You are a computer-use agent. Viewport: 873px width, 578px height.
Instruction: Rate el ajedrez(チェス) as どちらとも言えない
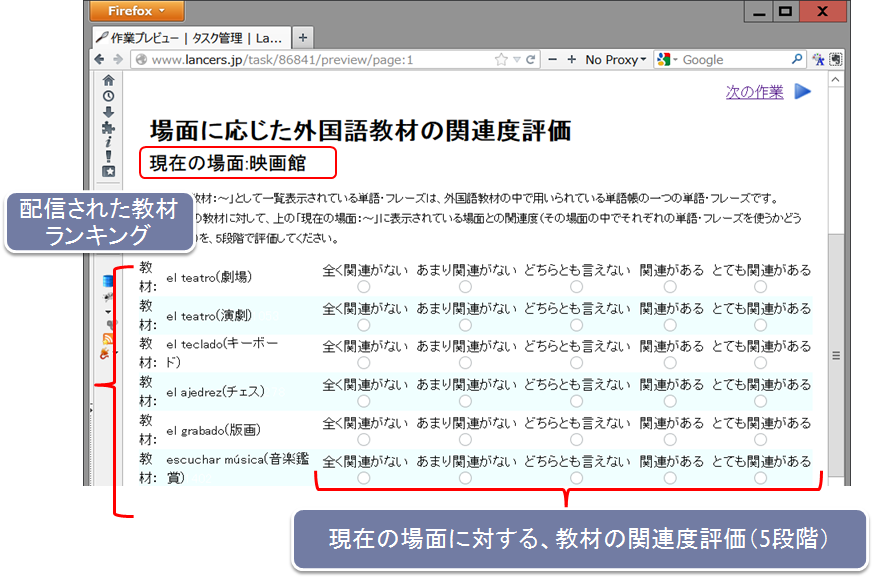(x=576, y=401)
